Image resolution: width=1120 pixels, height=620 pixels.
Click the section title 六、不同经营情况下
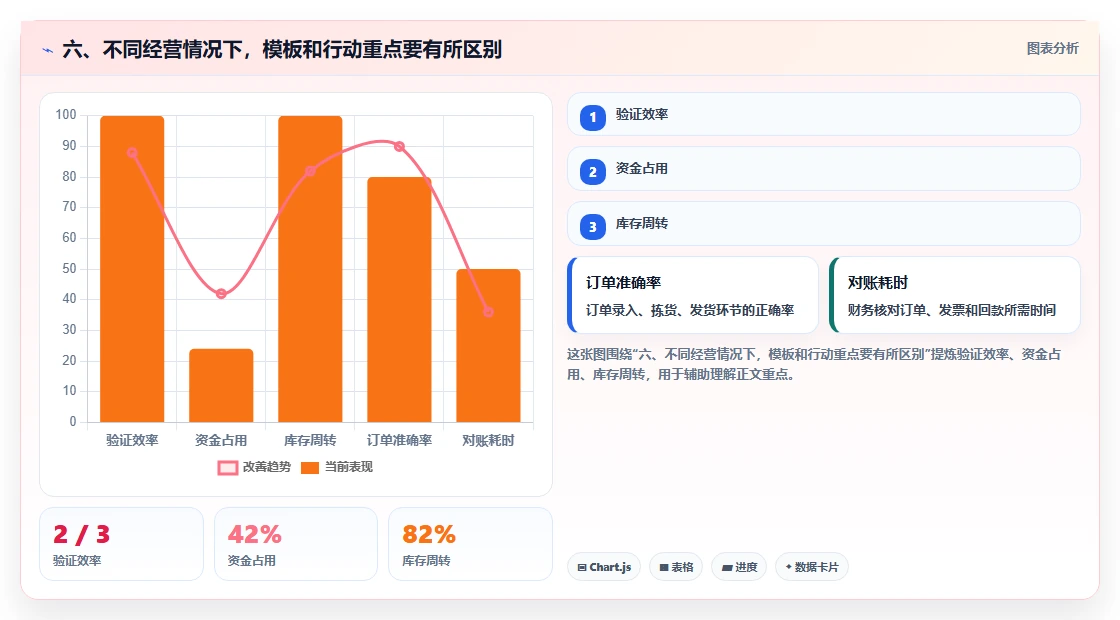[x=281, y=50]
